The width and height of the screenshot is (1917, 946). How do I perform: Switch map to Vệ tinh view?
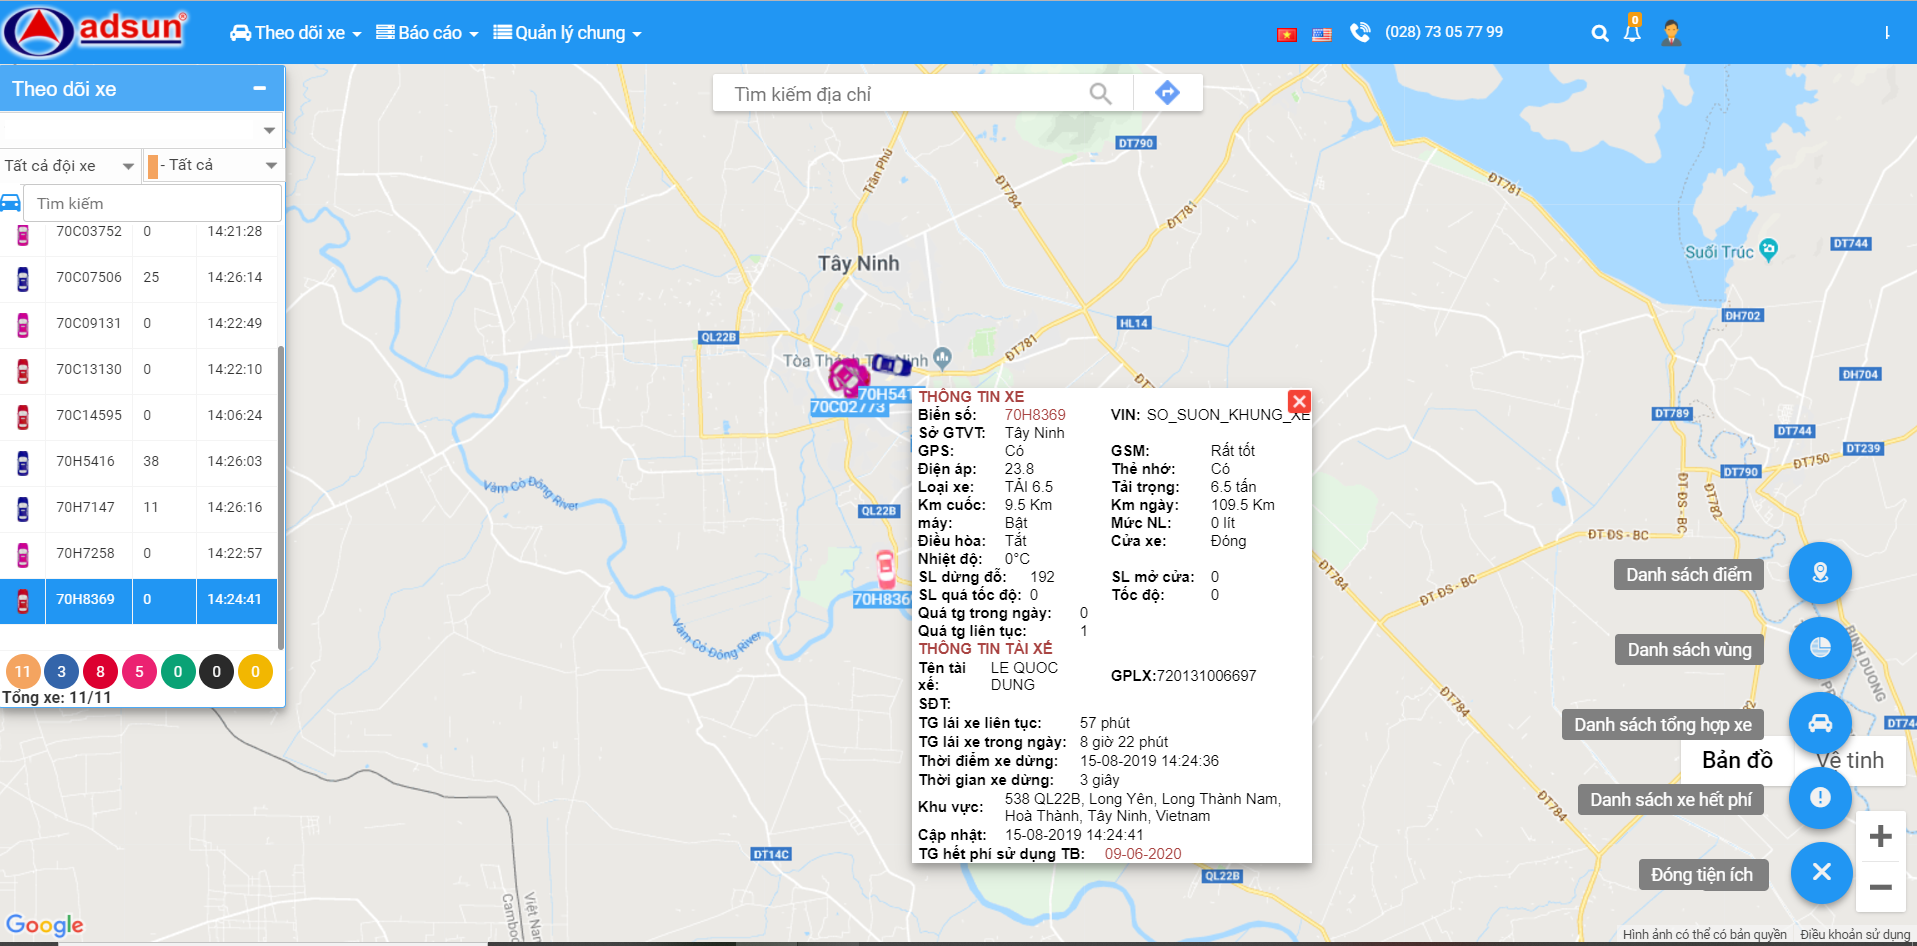tap(1849, 761)
